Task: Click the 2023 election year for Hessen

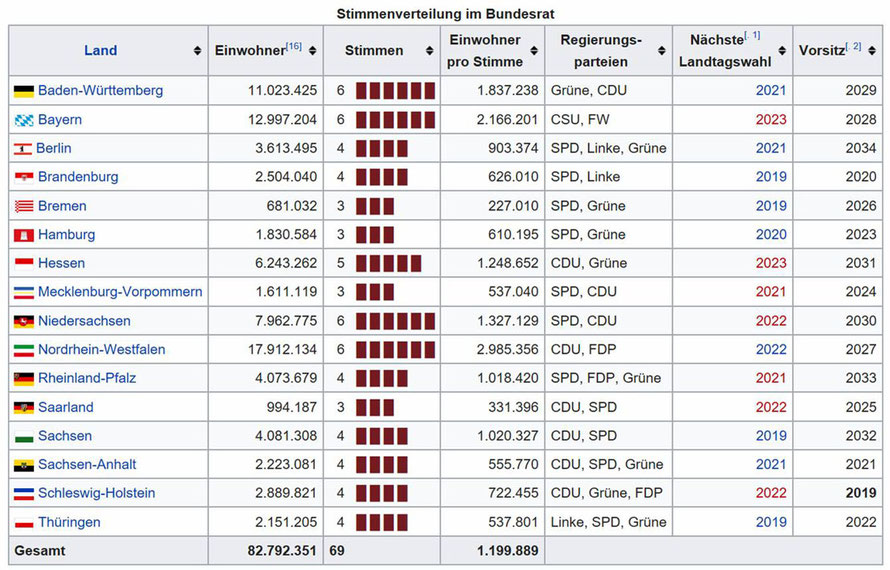Action: (x=771, y=264)
